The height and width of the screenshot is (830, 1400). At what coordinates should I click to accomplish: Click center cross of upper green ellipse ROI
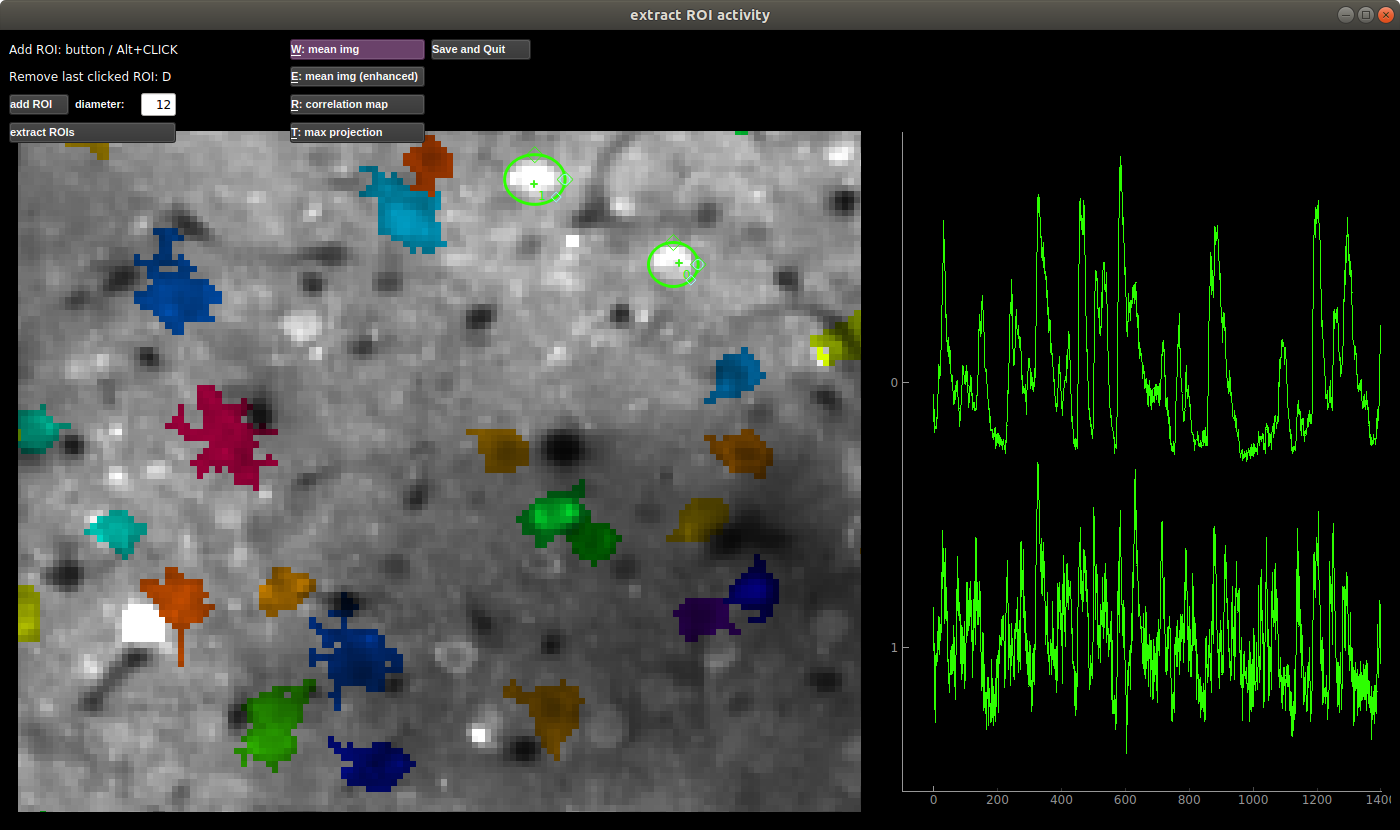pos(534,183)
